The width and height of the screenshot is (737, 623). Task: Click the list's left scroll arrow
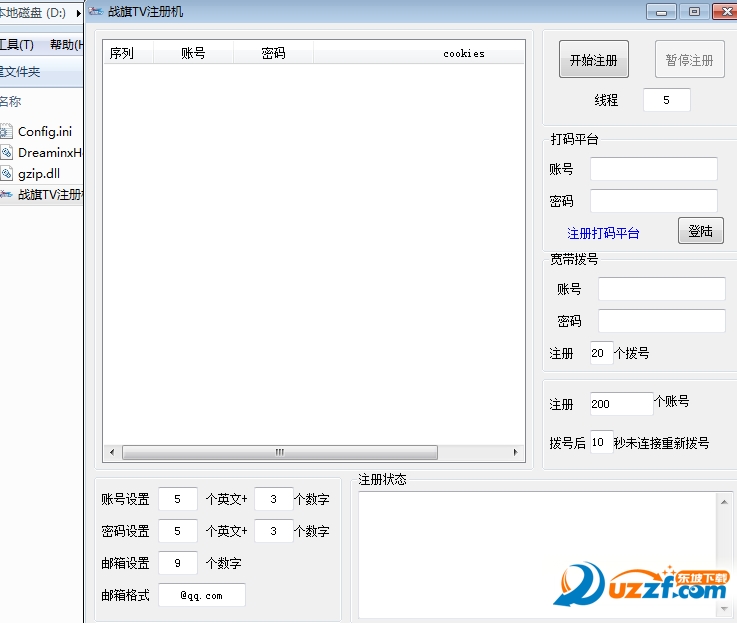coord(112,452)
